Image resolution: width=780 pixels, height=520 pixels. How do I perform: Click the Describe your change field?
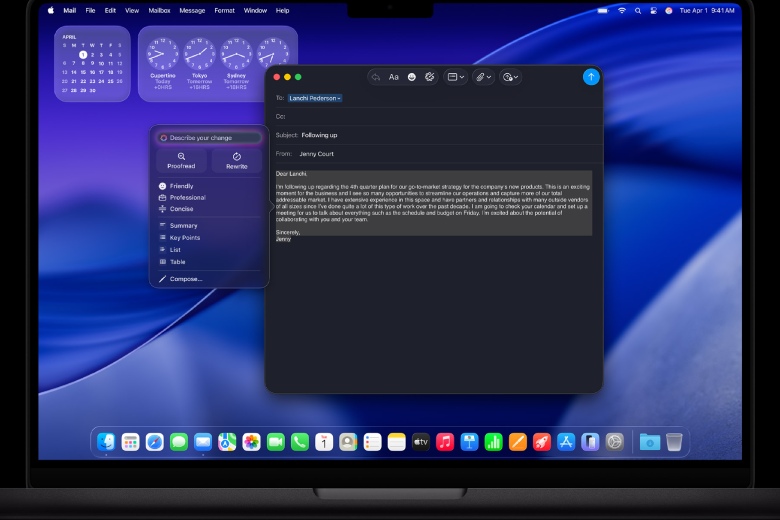click(208, 138)
